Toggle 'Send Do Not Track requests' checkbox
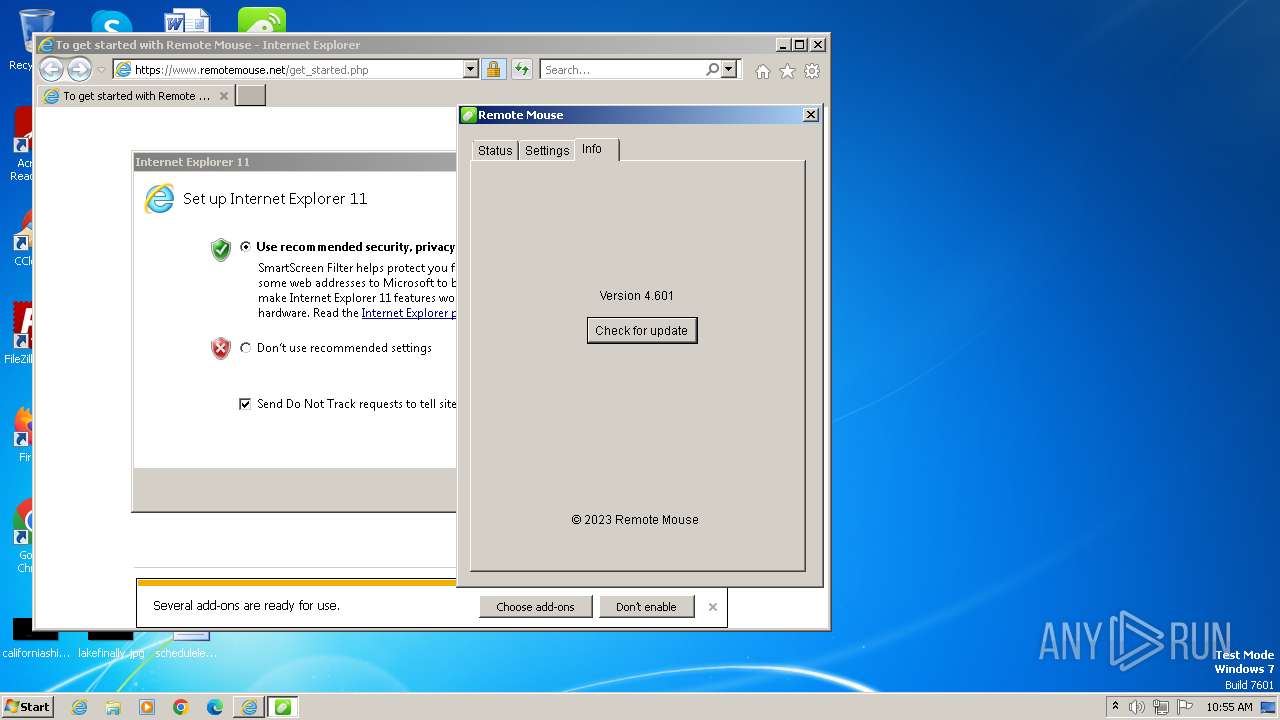 point(245,404)
